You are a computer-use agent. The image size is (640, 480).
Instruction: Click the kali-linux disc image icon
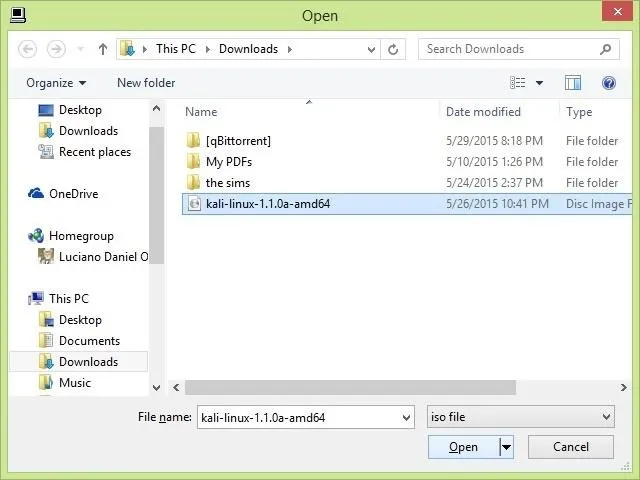[194, 203]
